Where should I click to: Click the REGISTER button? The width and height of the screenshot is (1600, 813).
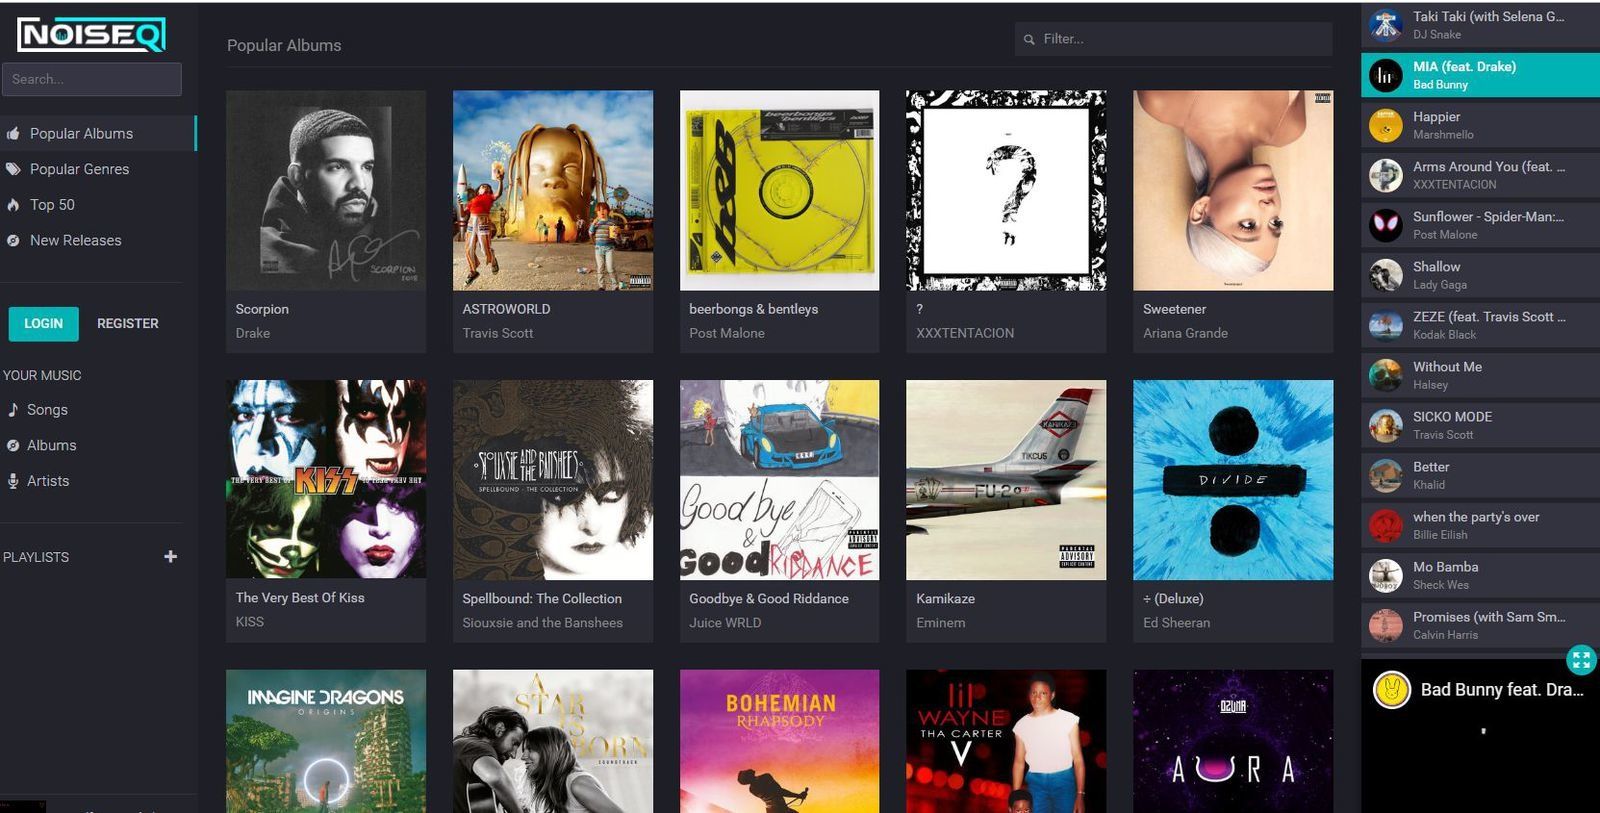coord(128,323)
